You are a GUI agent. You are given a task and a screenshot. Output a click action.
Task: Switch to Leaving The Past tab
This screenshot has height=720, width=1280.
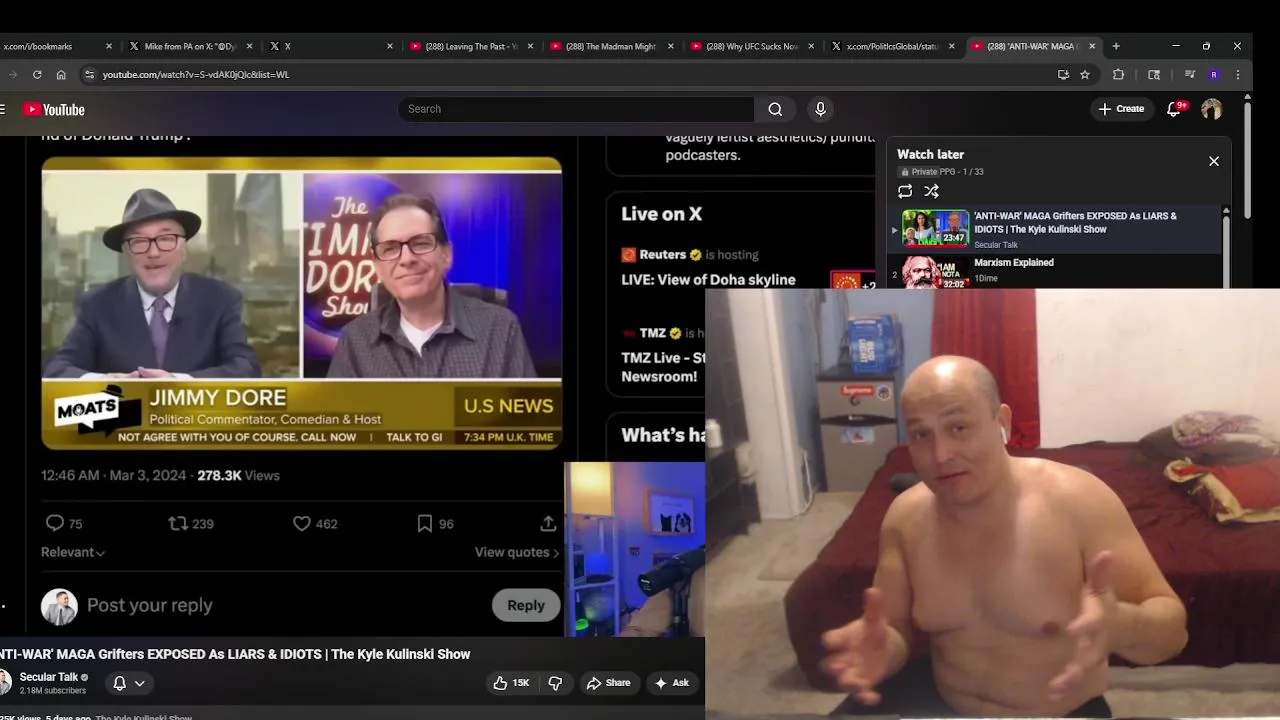[x=470, y=46]
